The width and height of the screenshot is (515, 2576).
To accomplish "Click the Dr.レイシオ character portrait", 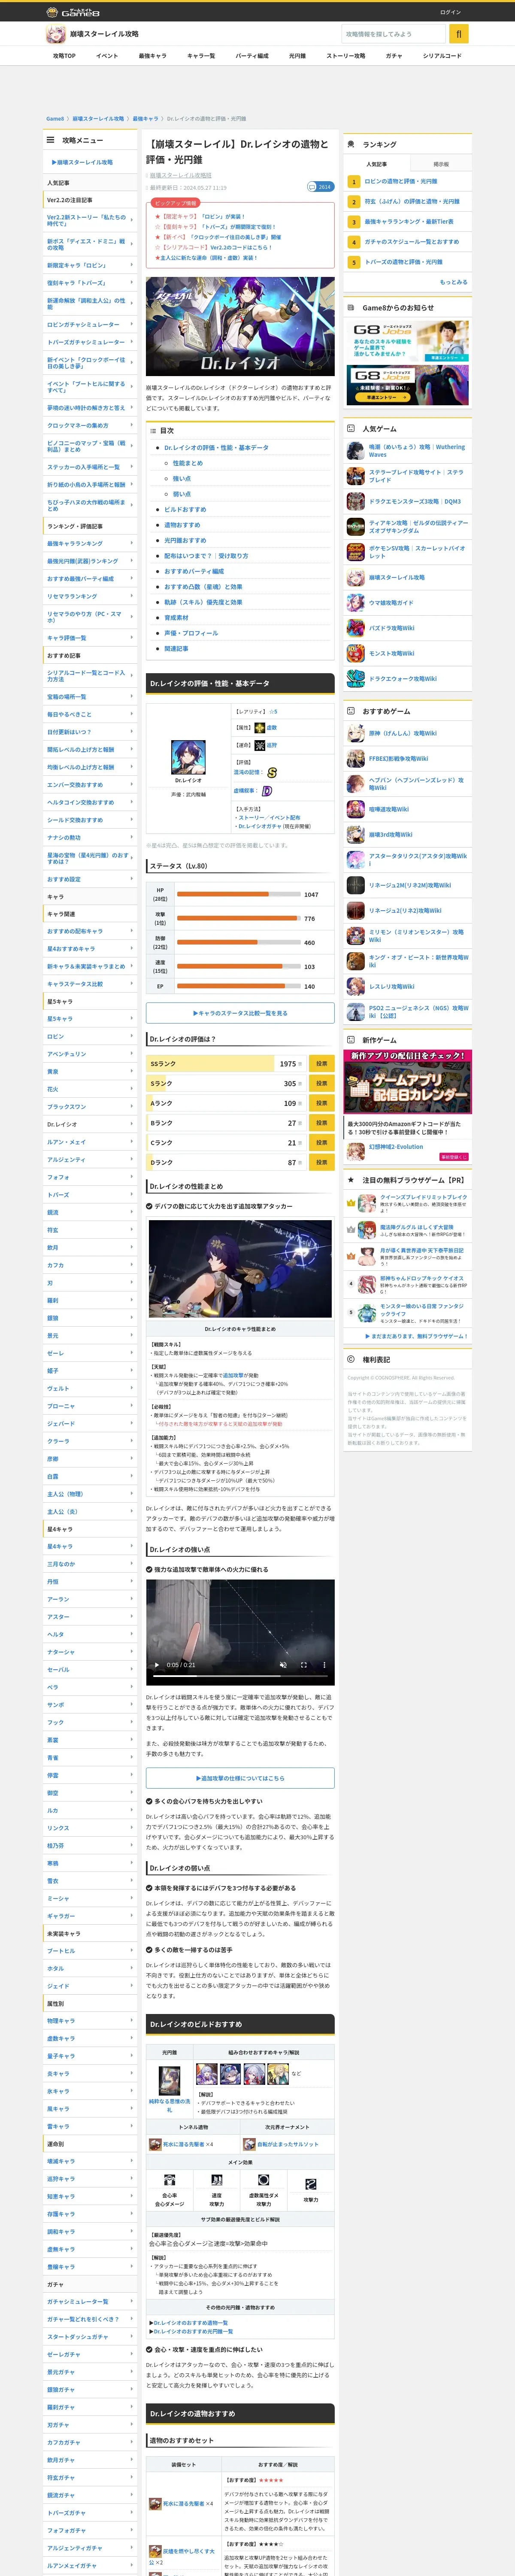I will click(188, 757).
